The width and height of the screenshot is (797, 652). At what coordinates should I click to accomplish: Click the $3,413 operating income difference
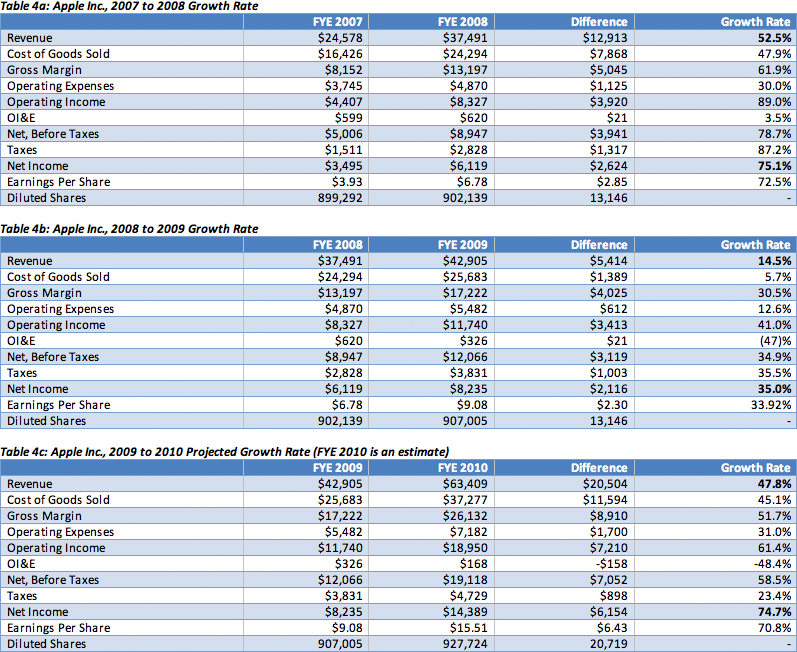[608, 325]
